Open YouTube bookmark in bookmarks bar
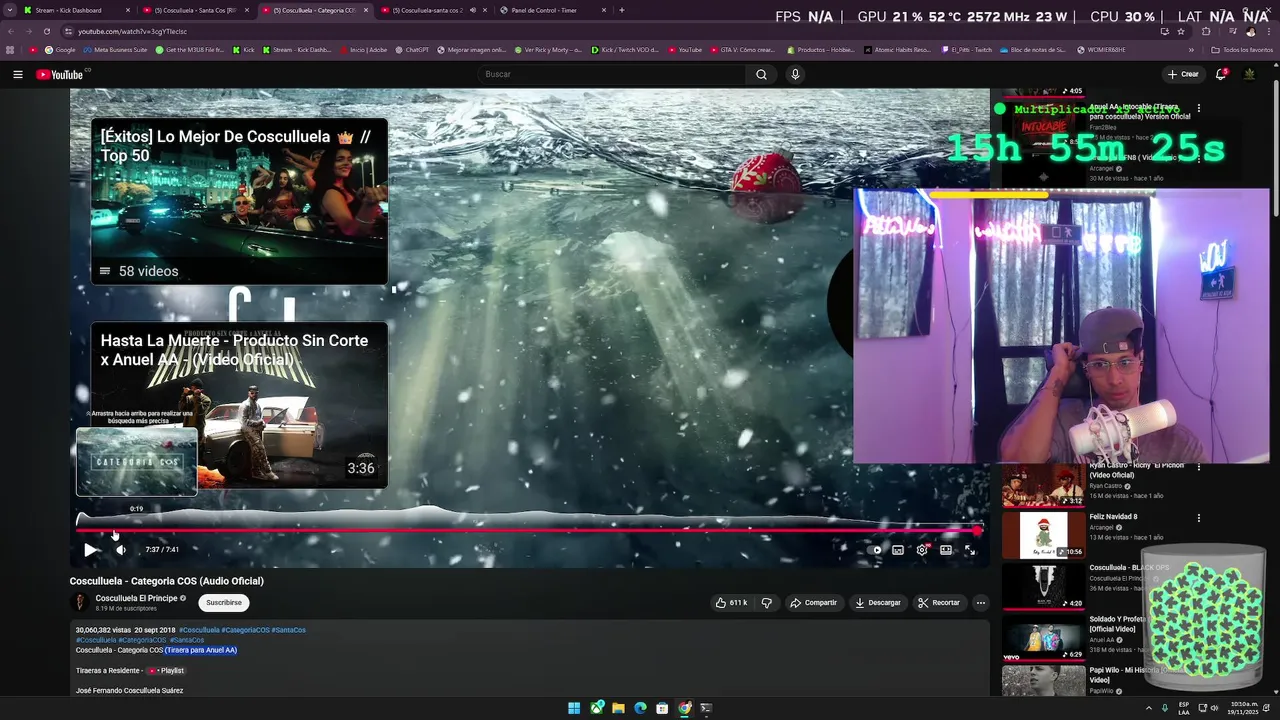Screen dimensions: 1280x720 pos(685,49)
